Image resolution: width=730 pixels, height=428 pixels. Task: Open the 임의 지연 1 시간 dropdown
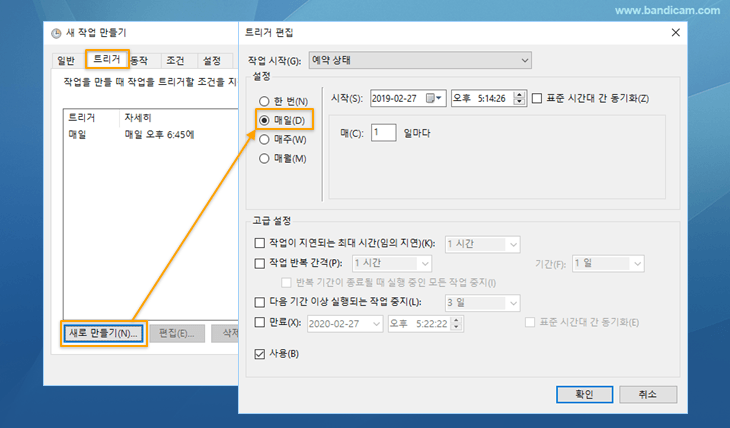click(x=482, y=244)
